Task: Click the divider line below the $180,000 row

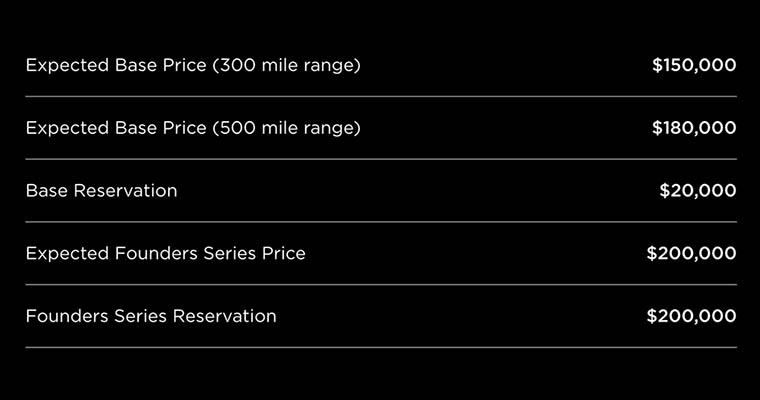Action: (380, 159)
